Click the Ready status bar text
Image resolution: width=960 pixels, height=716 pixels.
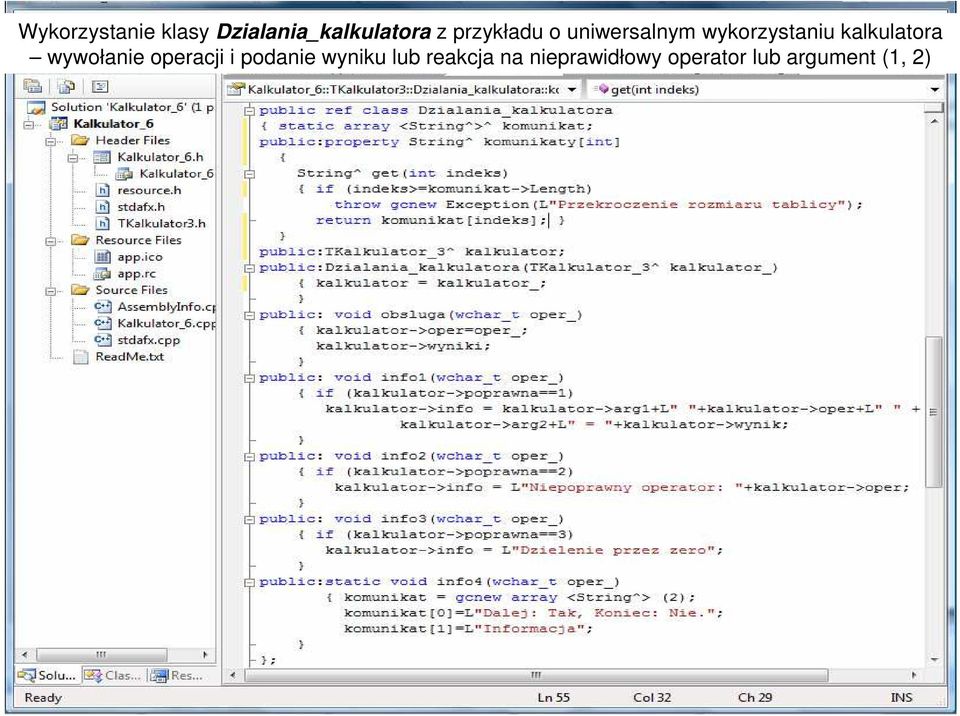(x=43, y=697)
